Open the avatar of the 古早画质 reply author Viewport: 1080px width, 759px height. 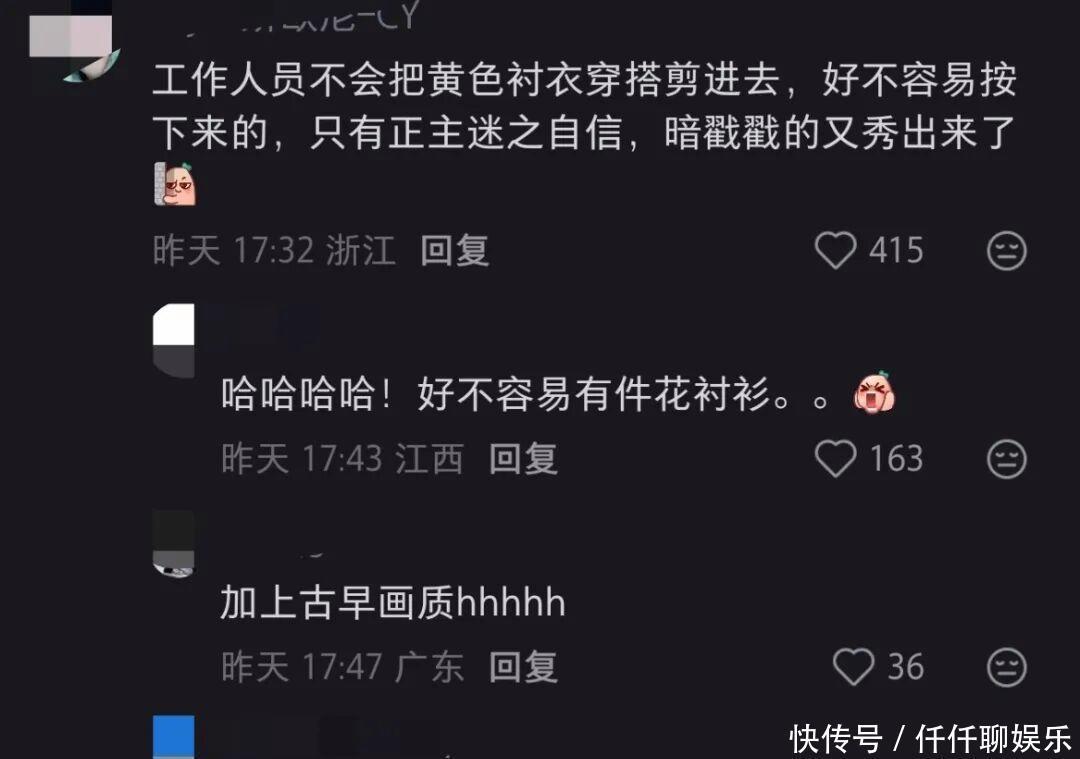click(174, 544)
